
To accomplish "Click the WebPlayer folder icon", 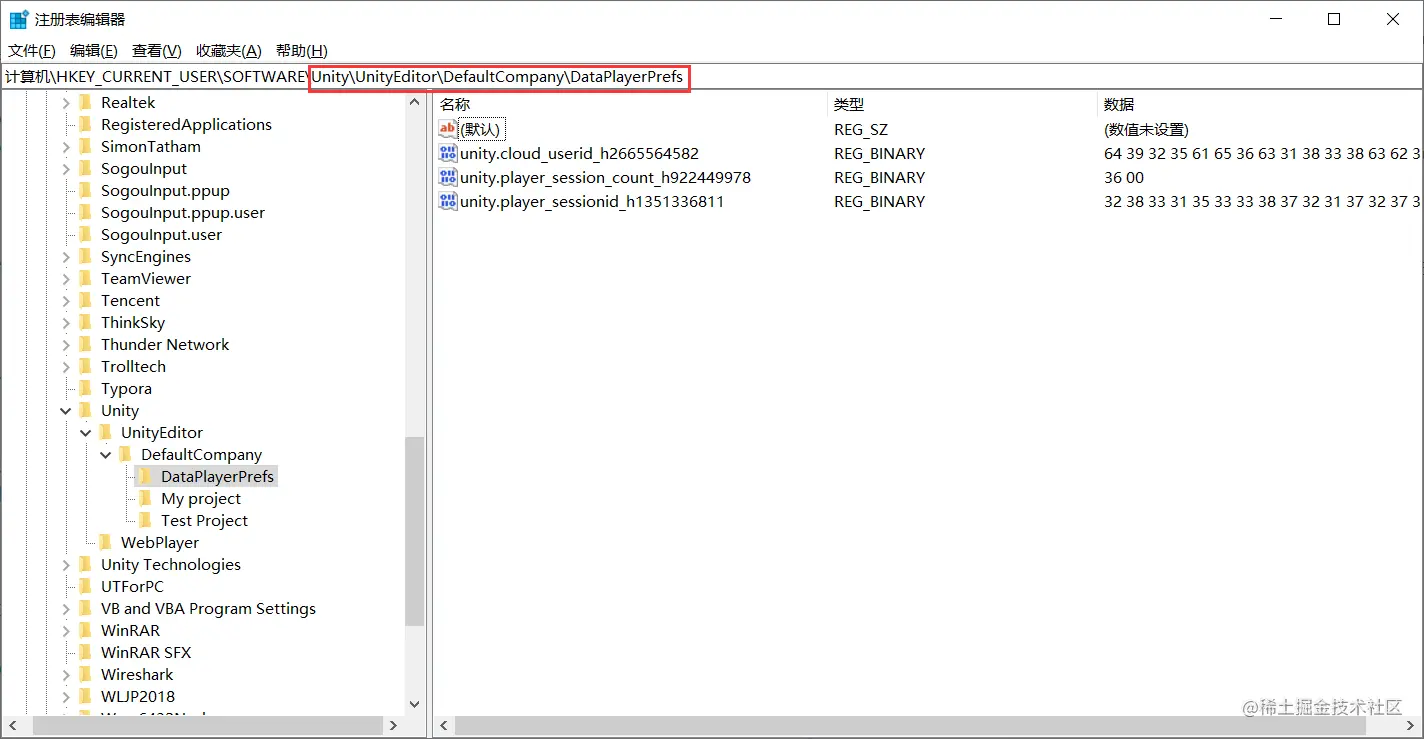I will [105, 543].
